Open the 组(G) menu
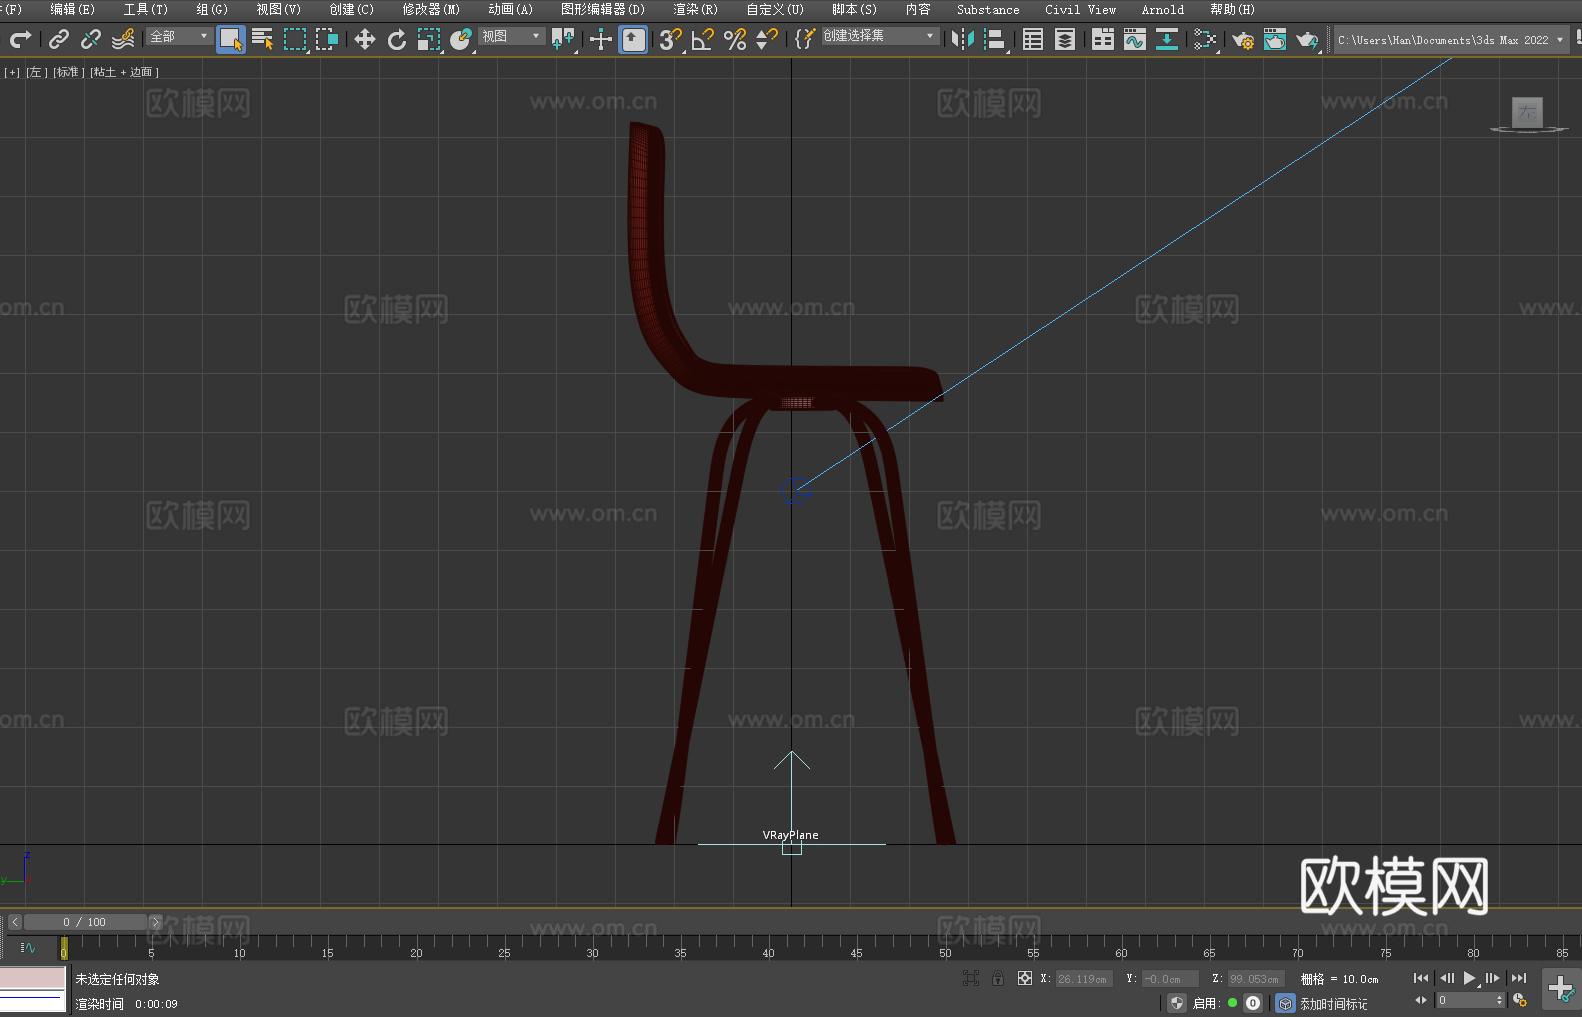 tap(212, 9)
